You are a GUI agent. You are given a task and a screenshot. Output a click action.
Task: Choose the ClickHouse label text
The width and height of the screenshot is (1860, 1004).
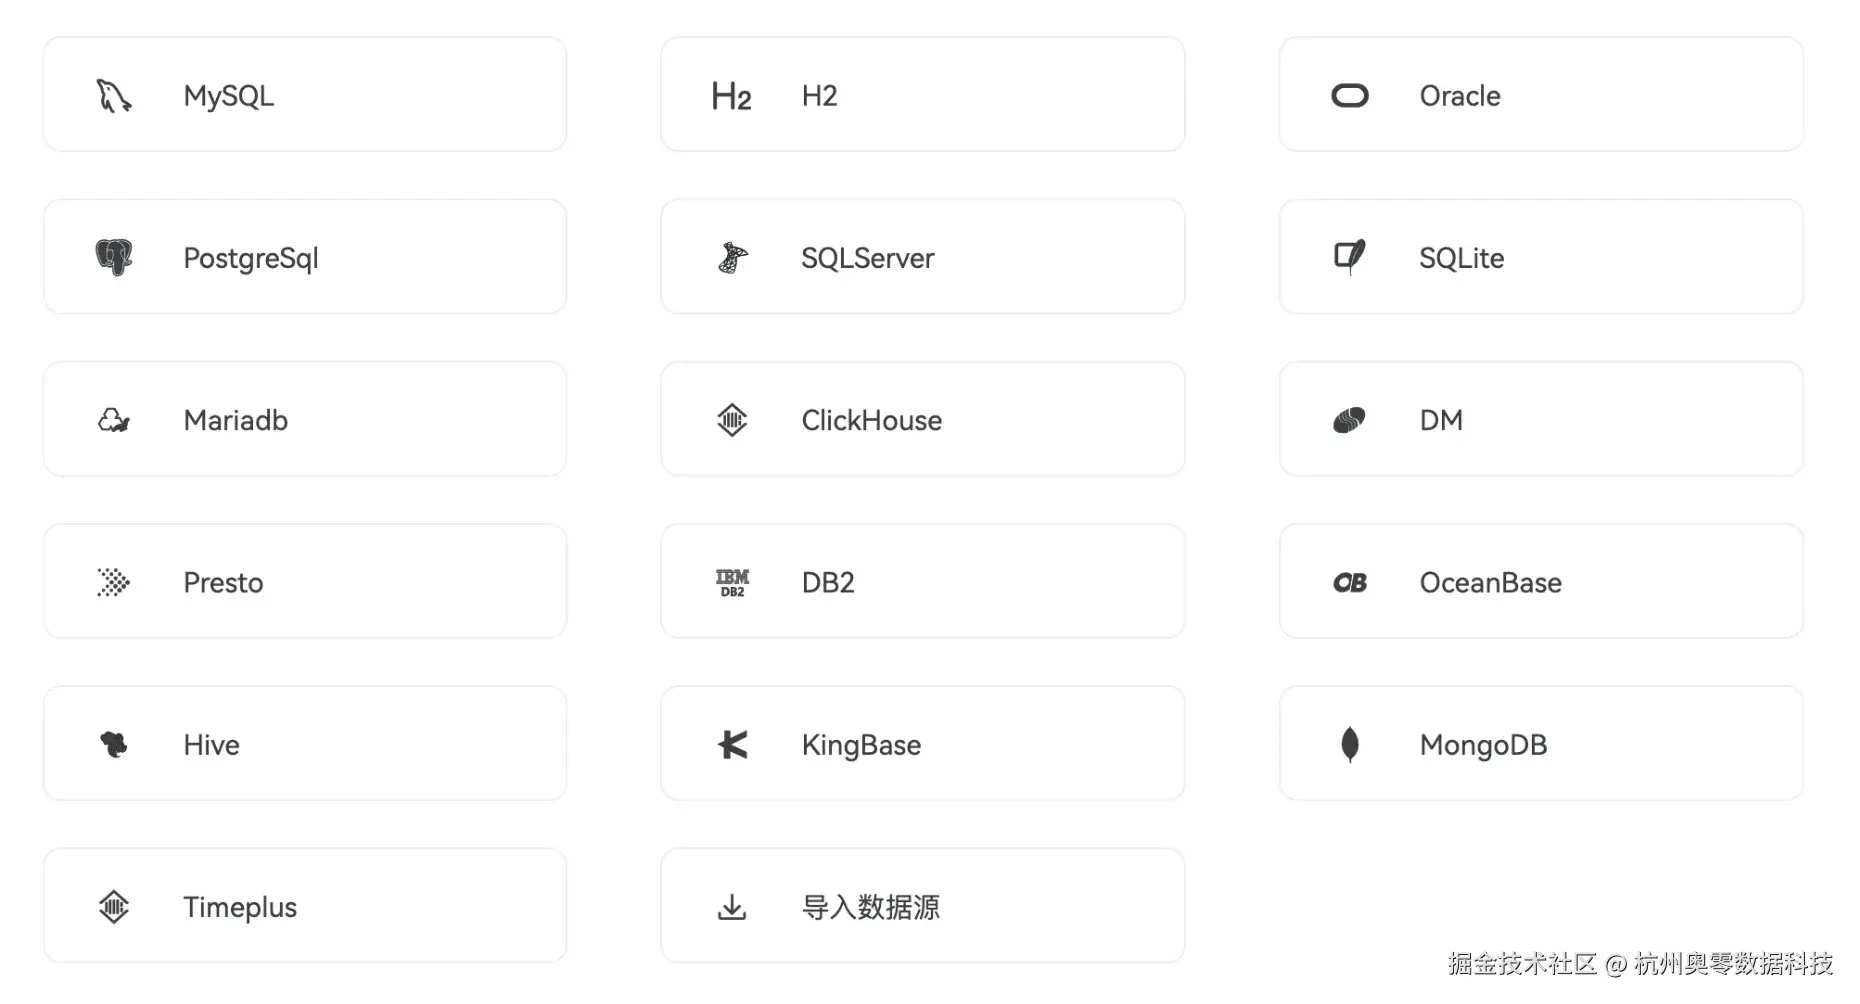pos(872,420)
